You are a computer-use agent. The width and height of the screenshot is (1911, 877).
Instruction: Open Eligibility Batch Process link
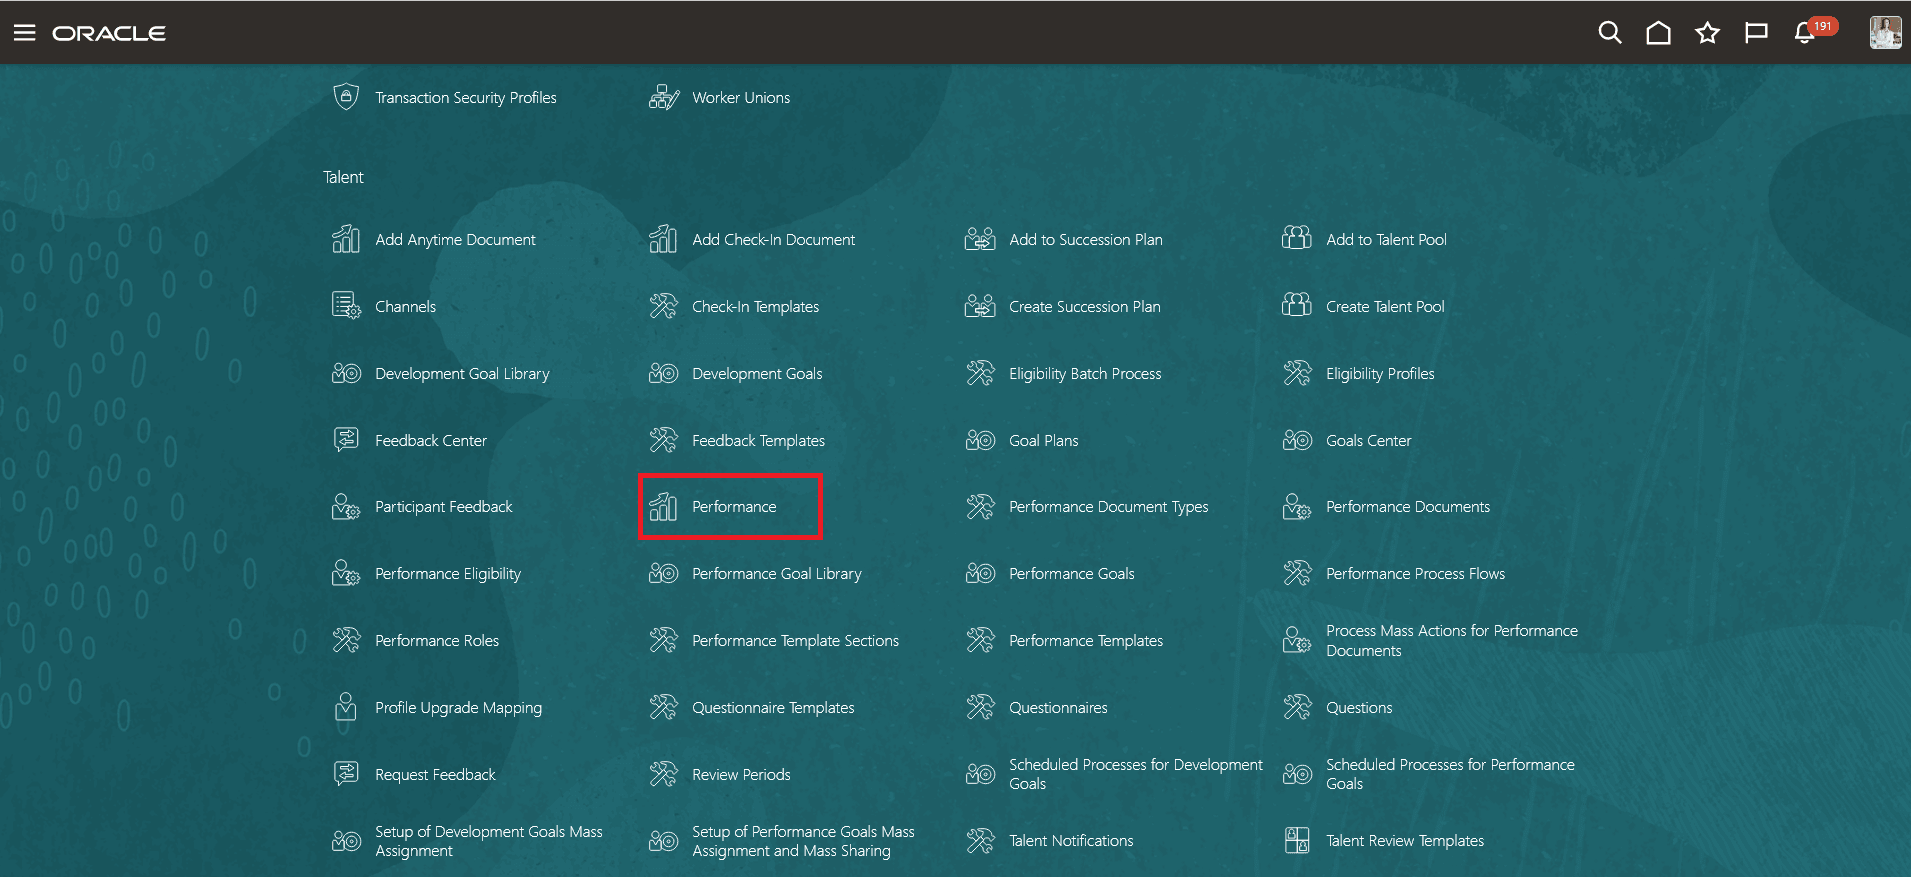click(x=1085, y=374)
